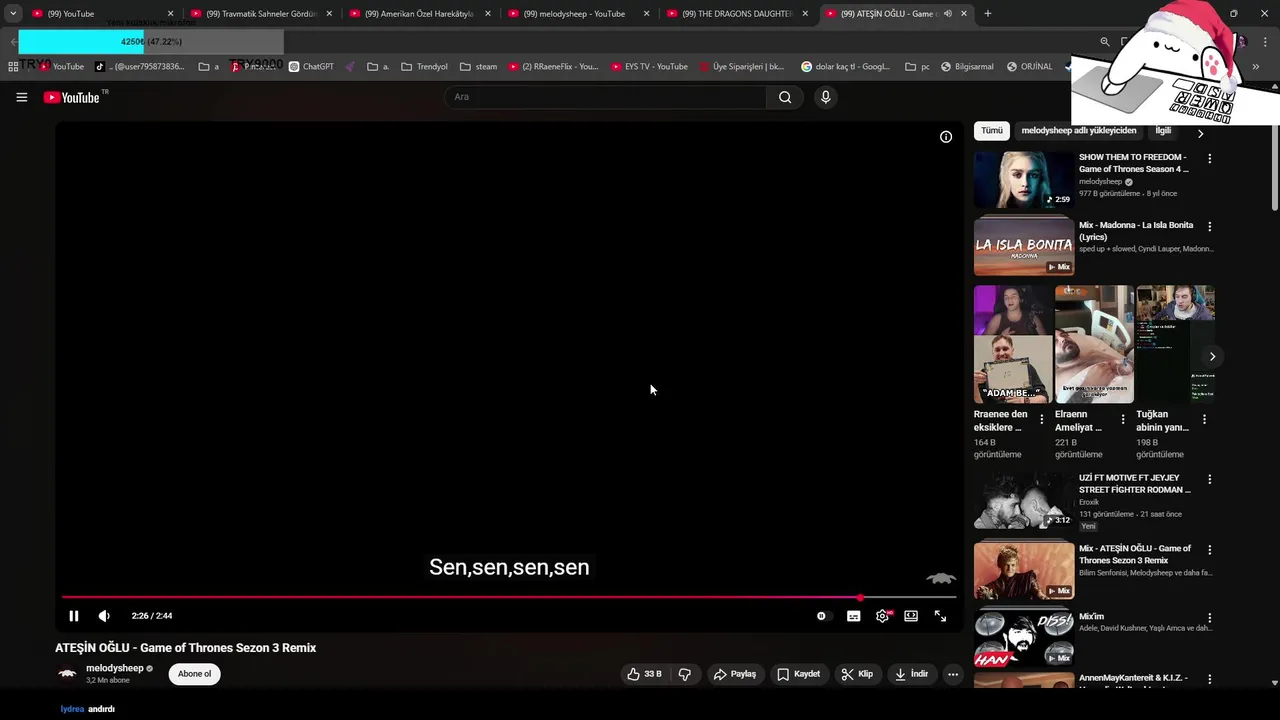Share the video via Paylaş
1280x720 pixels.
pos(734,674)
